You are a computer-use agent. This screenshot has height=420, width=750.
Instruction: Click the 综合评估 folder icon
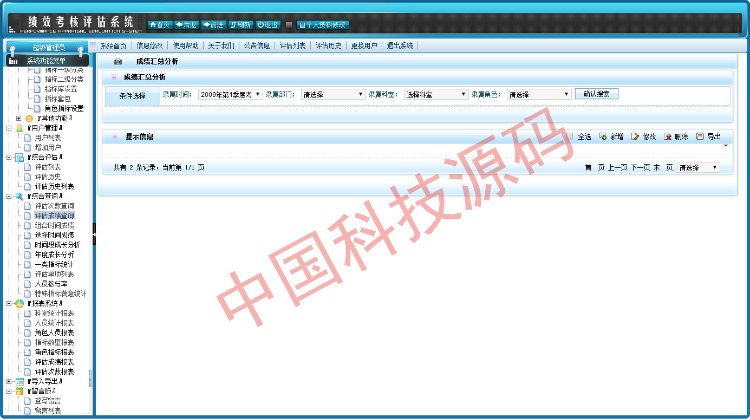(20, 157)
